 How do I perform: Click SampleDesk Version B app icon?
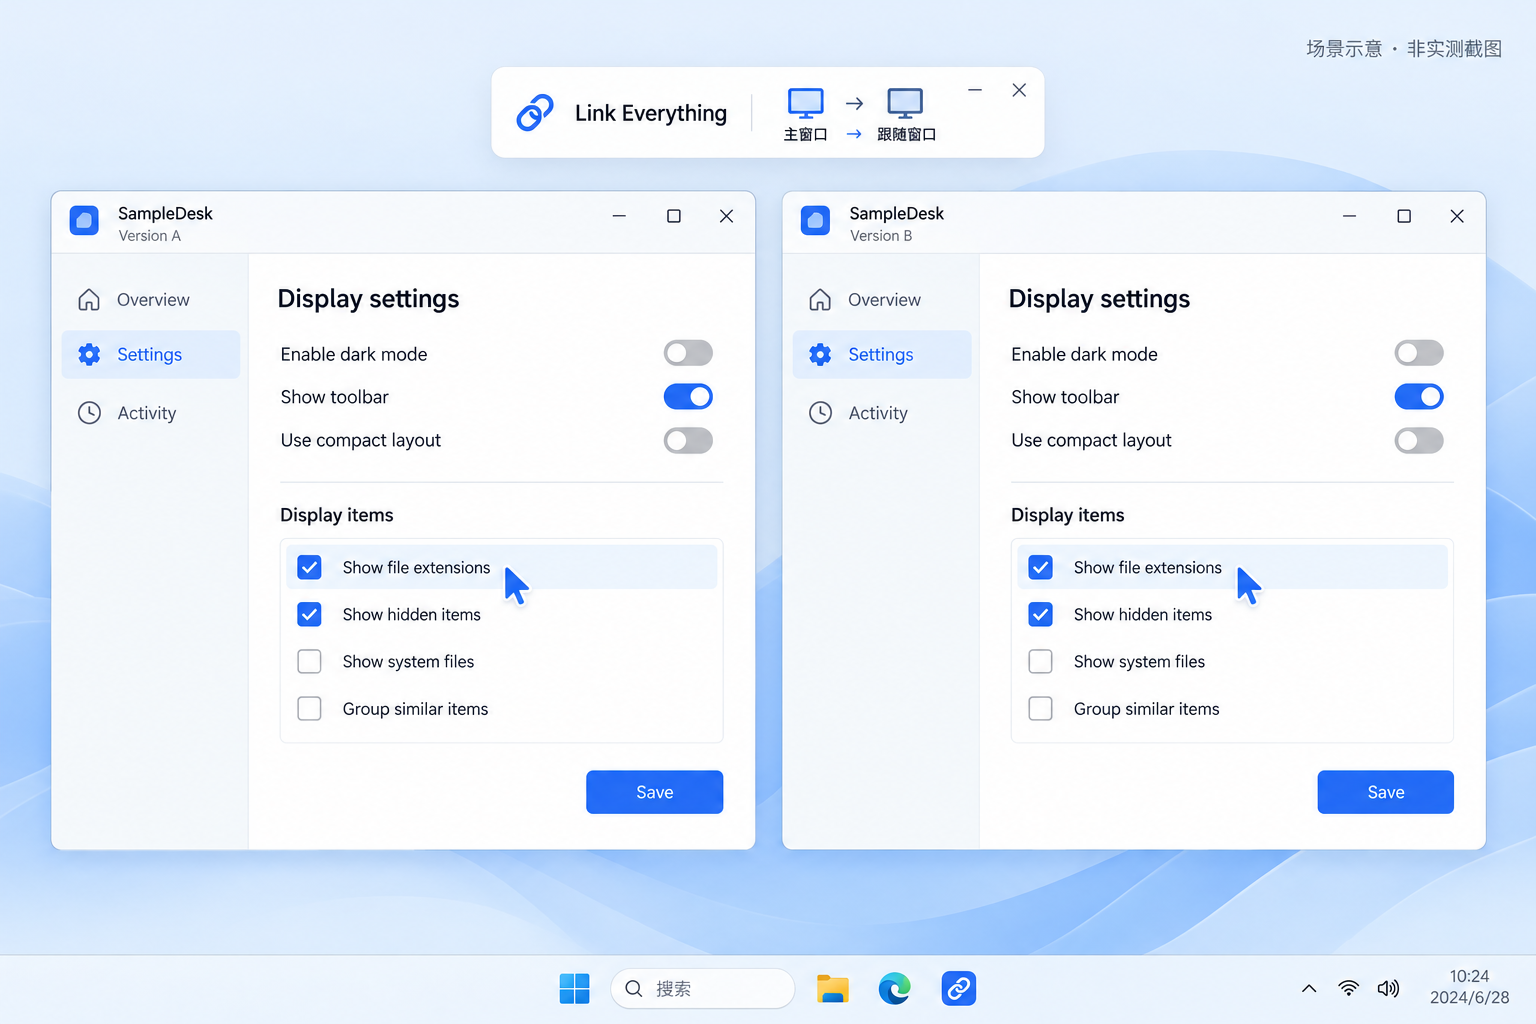816,221
